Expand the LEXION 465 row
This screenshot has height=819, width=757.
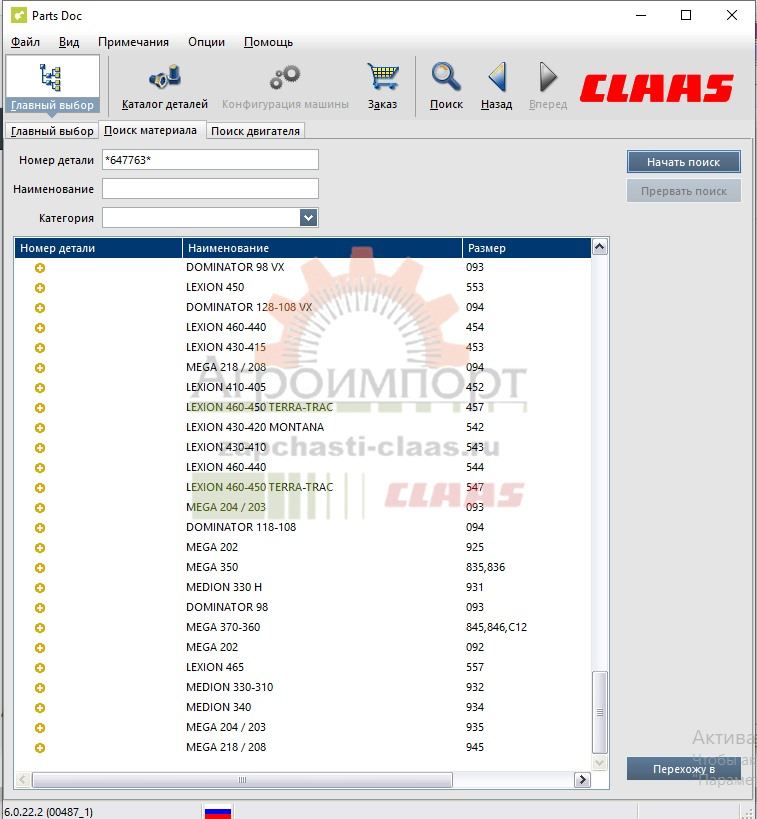tap(40, 668)
